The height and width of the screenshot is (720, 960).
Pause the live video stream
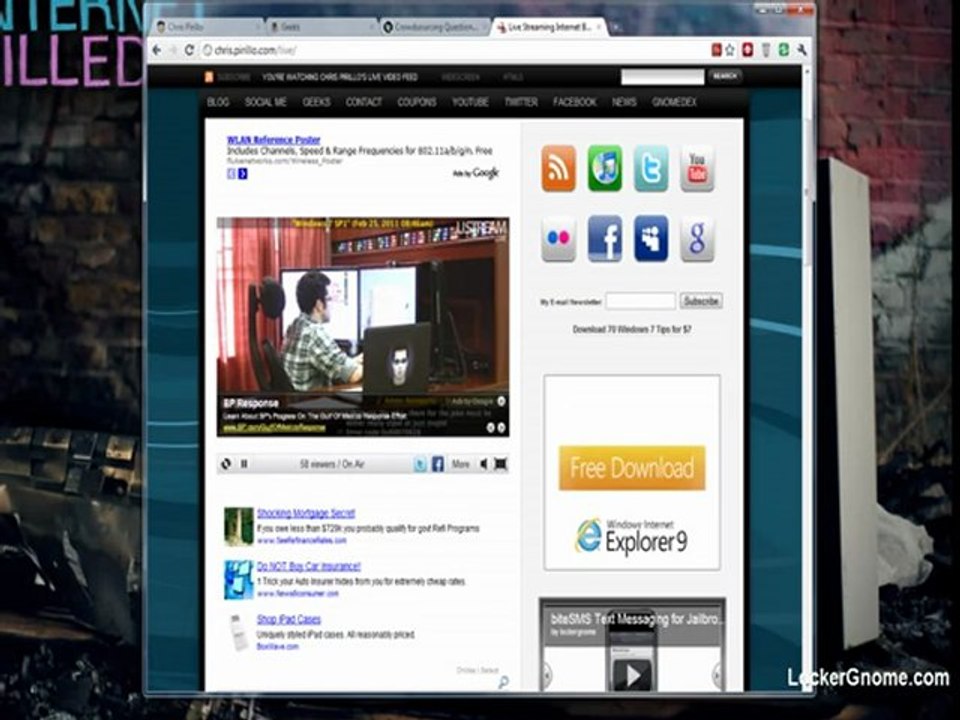244,464
